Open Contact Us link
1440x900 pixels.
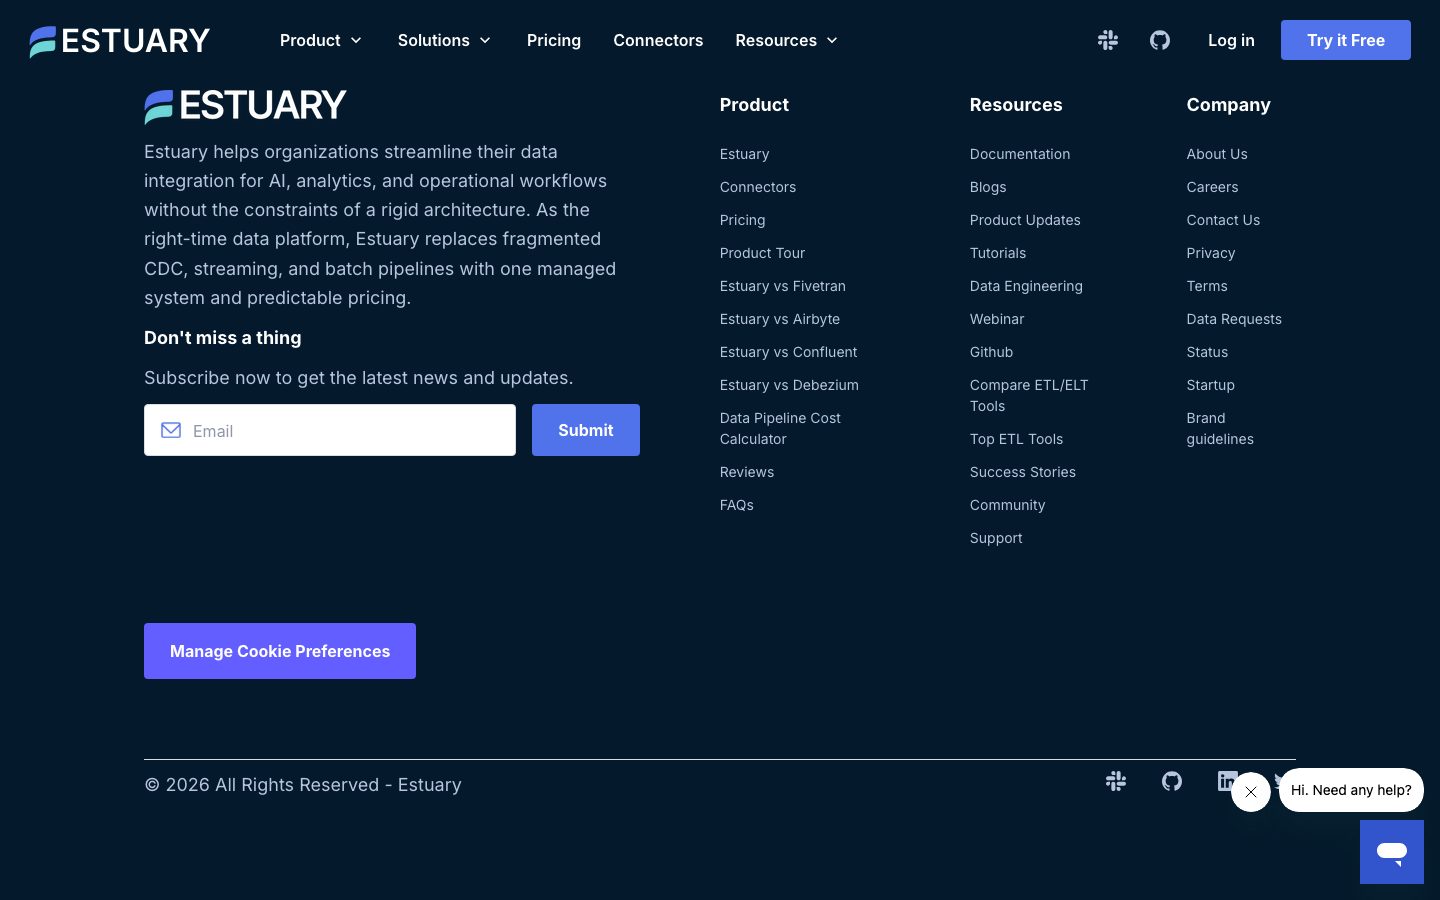click(x=1223, y=220)
